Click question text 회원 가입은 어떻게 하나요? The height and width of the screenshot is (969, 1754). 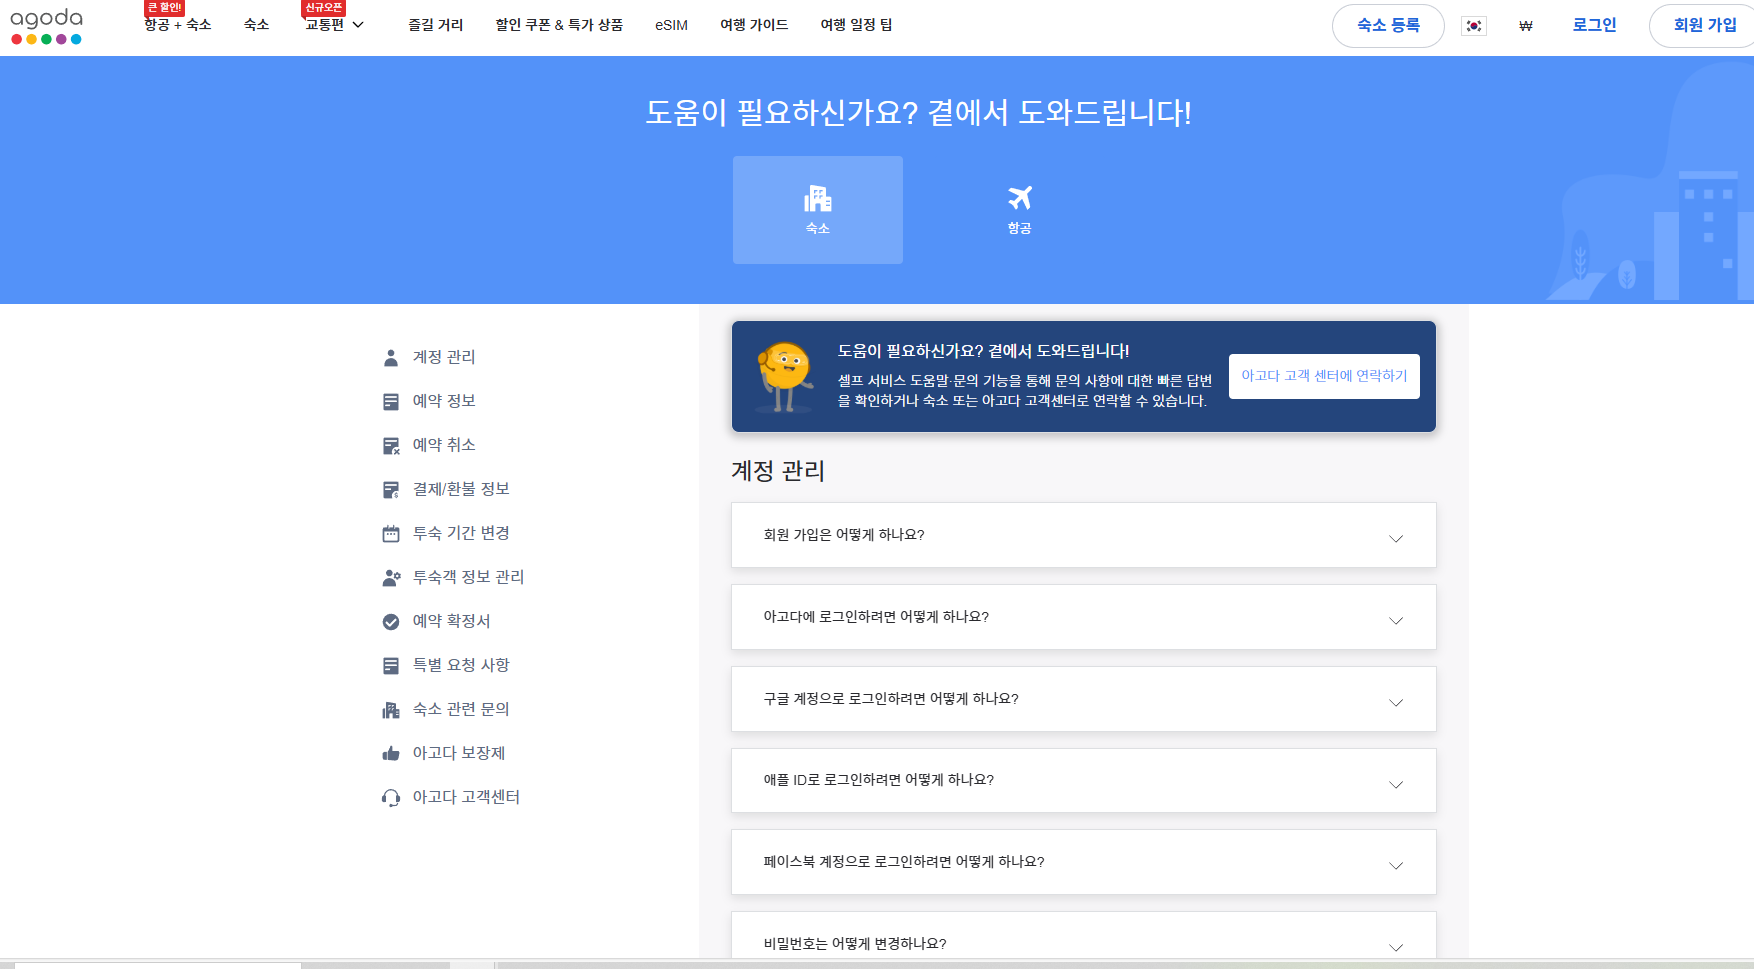click(844, 535)
